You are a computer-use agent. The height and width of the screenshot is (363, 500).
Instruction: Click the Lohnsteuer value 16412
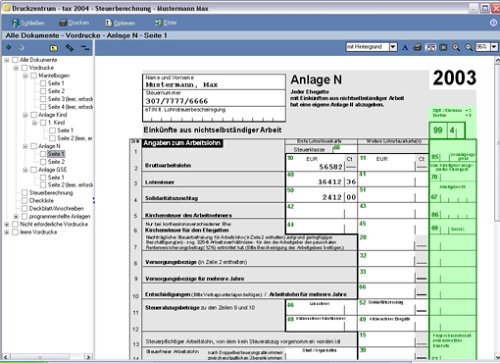click(330, 182)
